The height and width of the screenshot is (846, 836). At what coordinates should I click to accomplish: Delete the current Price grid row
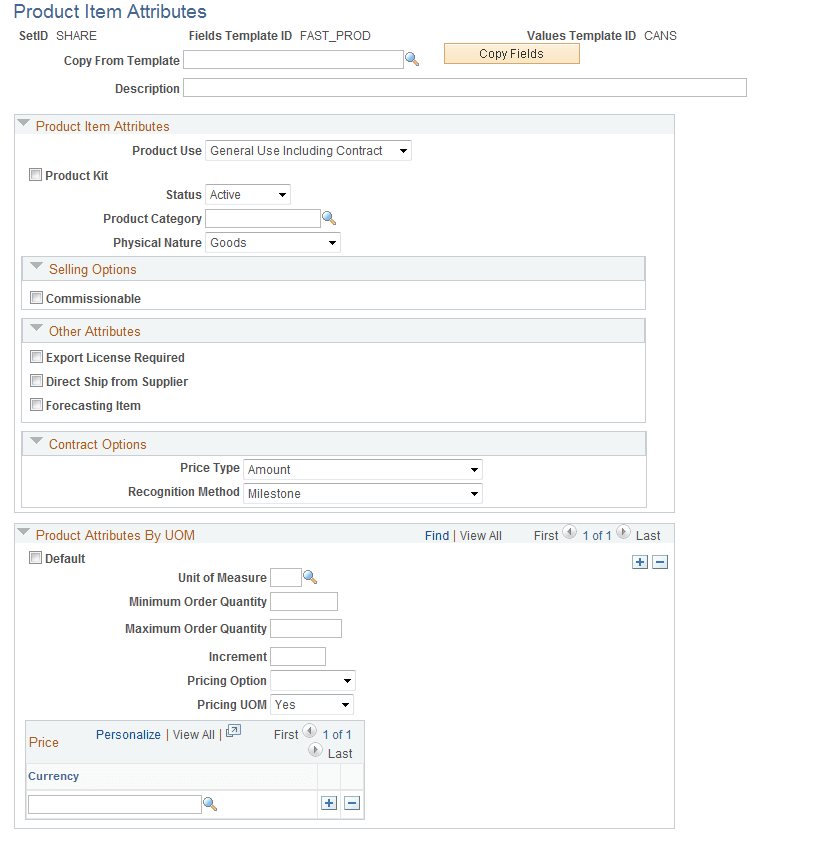tap(352, 803)
